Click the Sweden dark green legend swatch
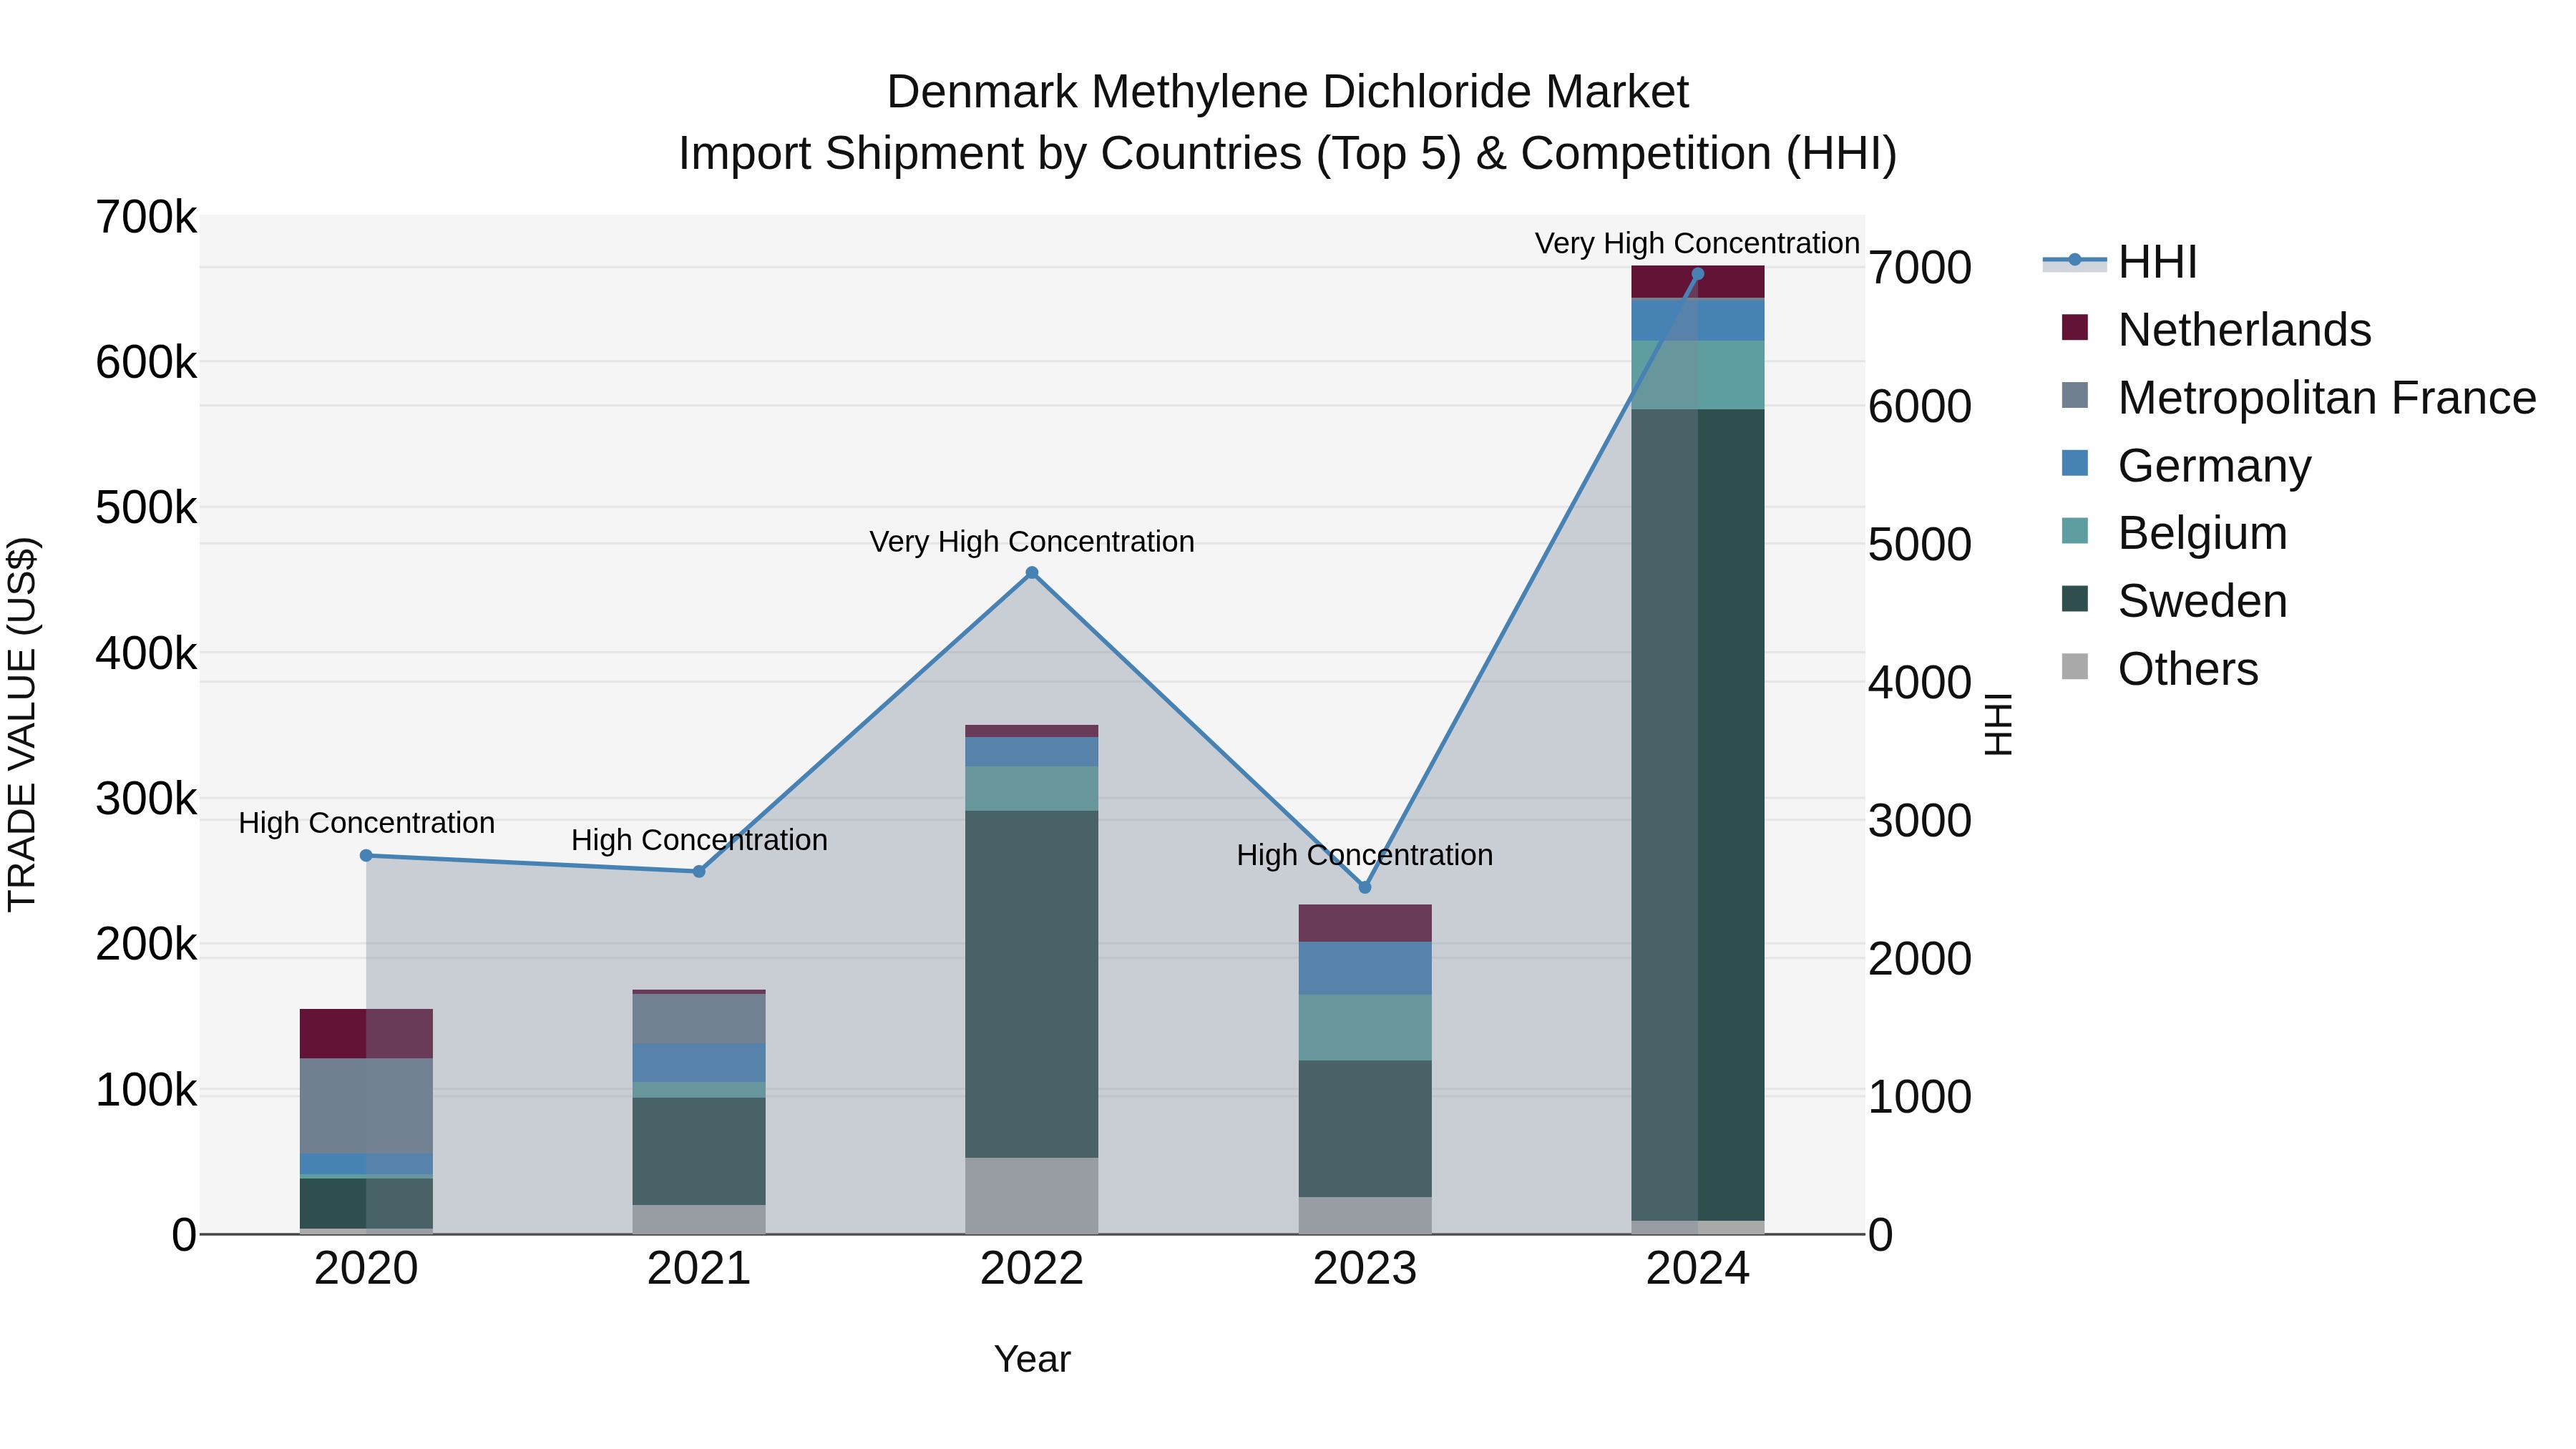 click(2075, 598)
